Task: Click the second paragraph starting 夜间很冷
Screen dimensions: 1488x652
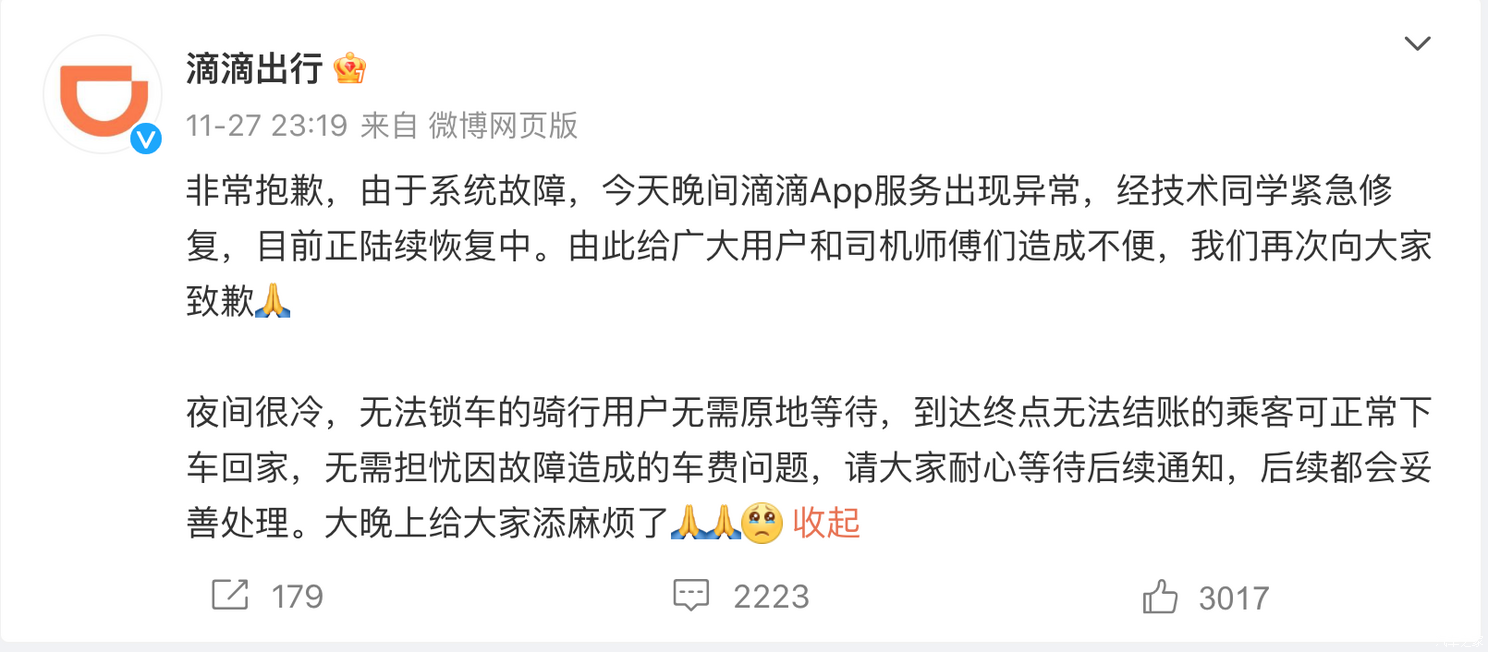Action: click(x=809, y=467)
